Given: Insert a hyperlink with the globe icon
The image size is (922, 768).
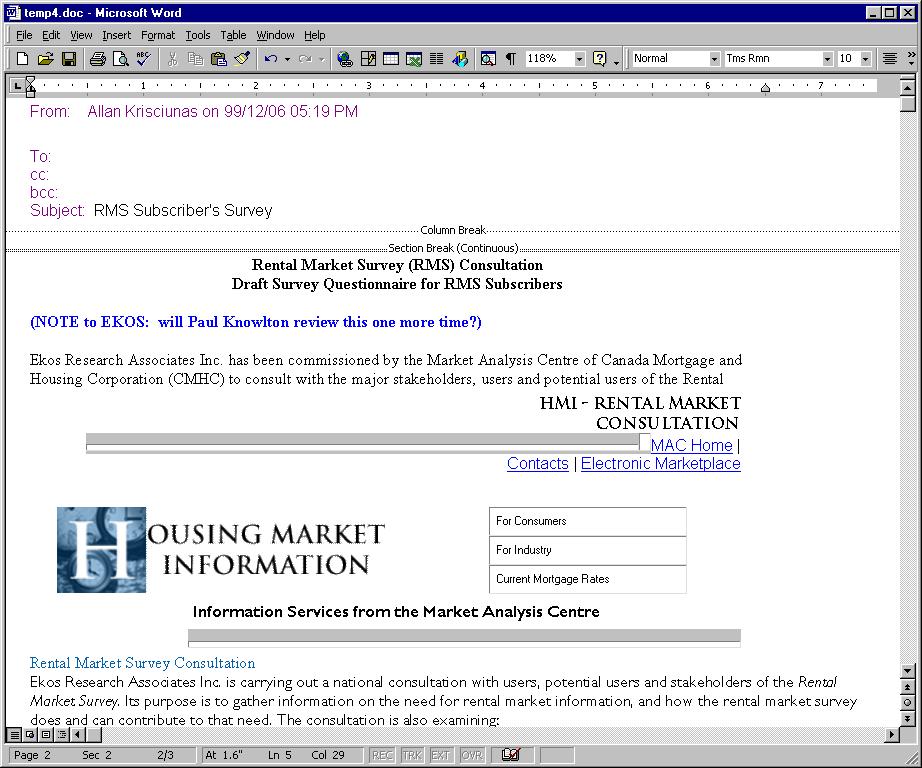Looking at the screenshot, I should 345,59.
